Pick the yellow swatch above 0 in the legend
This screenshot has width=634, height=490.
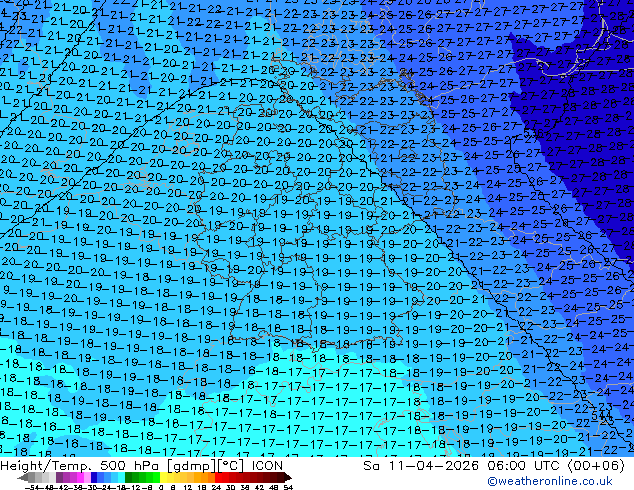pos(163,477)
